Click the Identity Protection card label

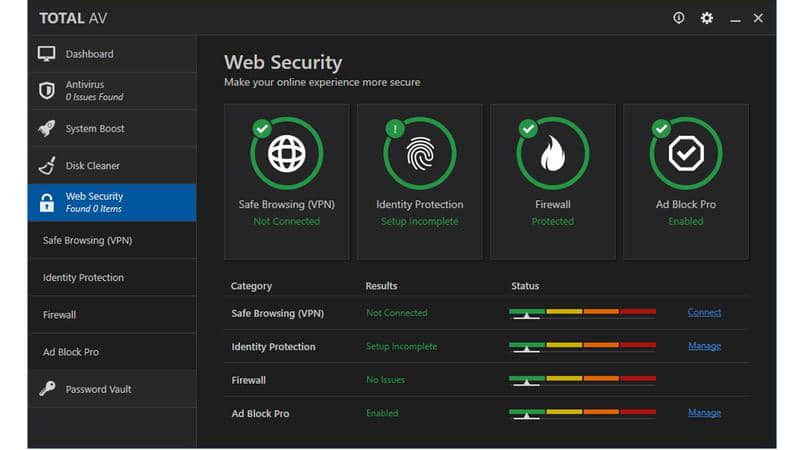point(419,204)
